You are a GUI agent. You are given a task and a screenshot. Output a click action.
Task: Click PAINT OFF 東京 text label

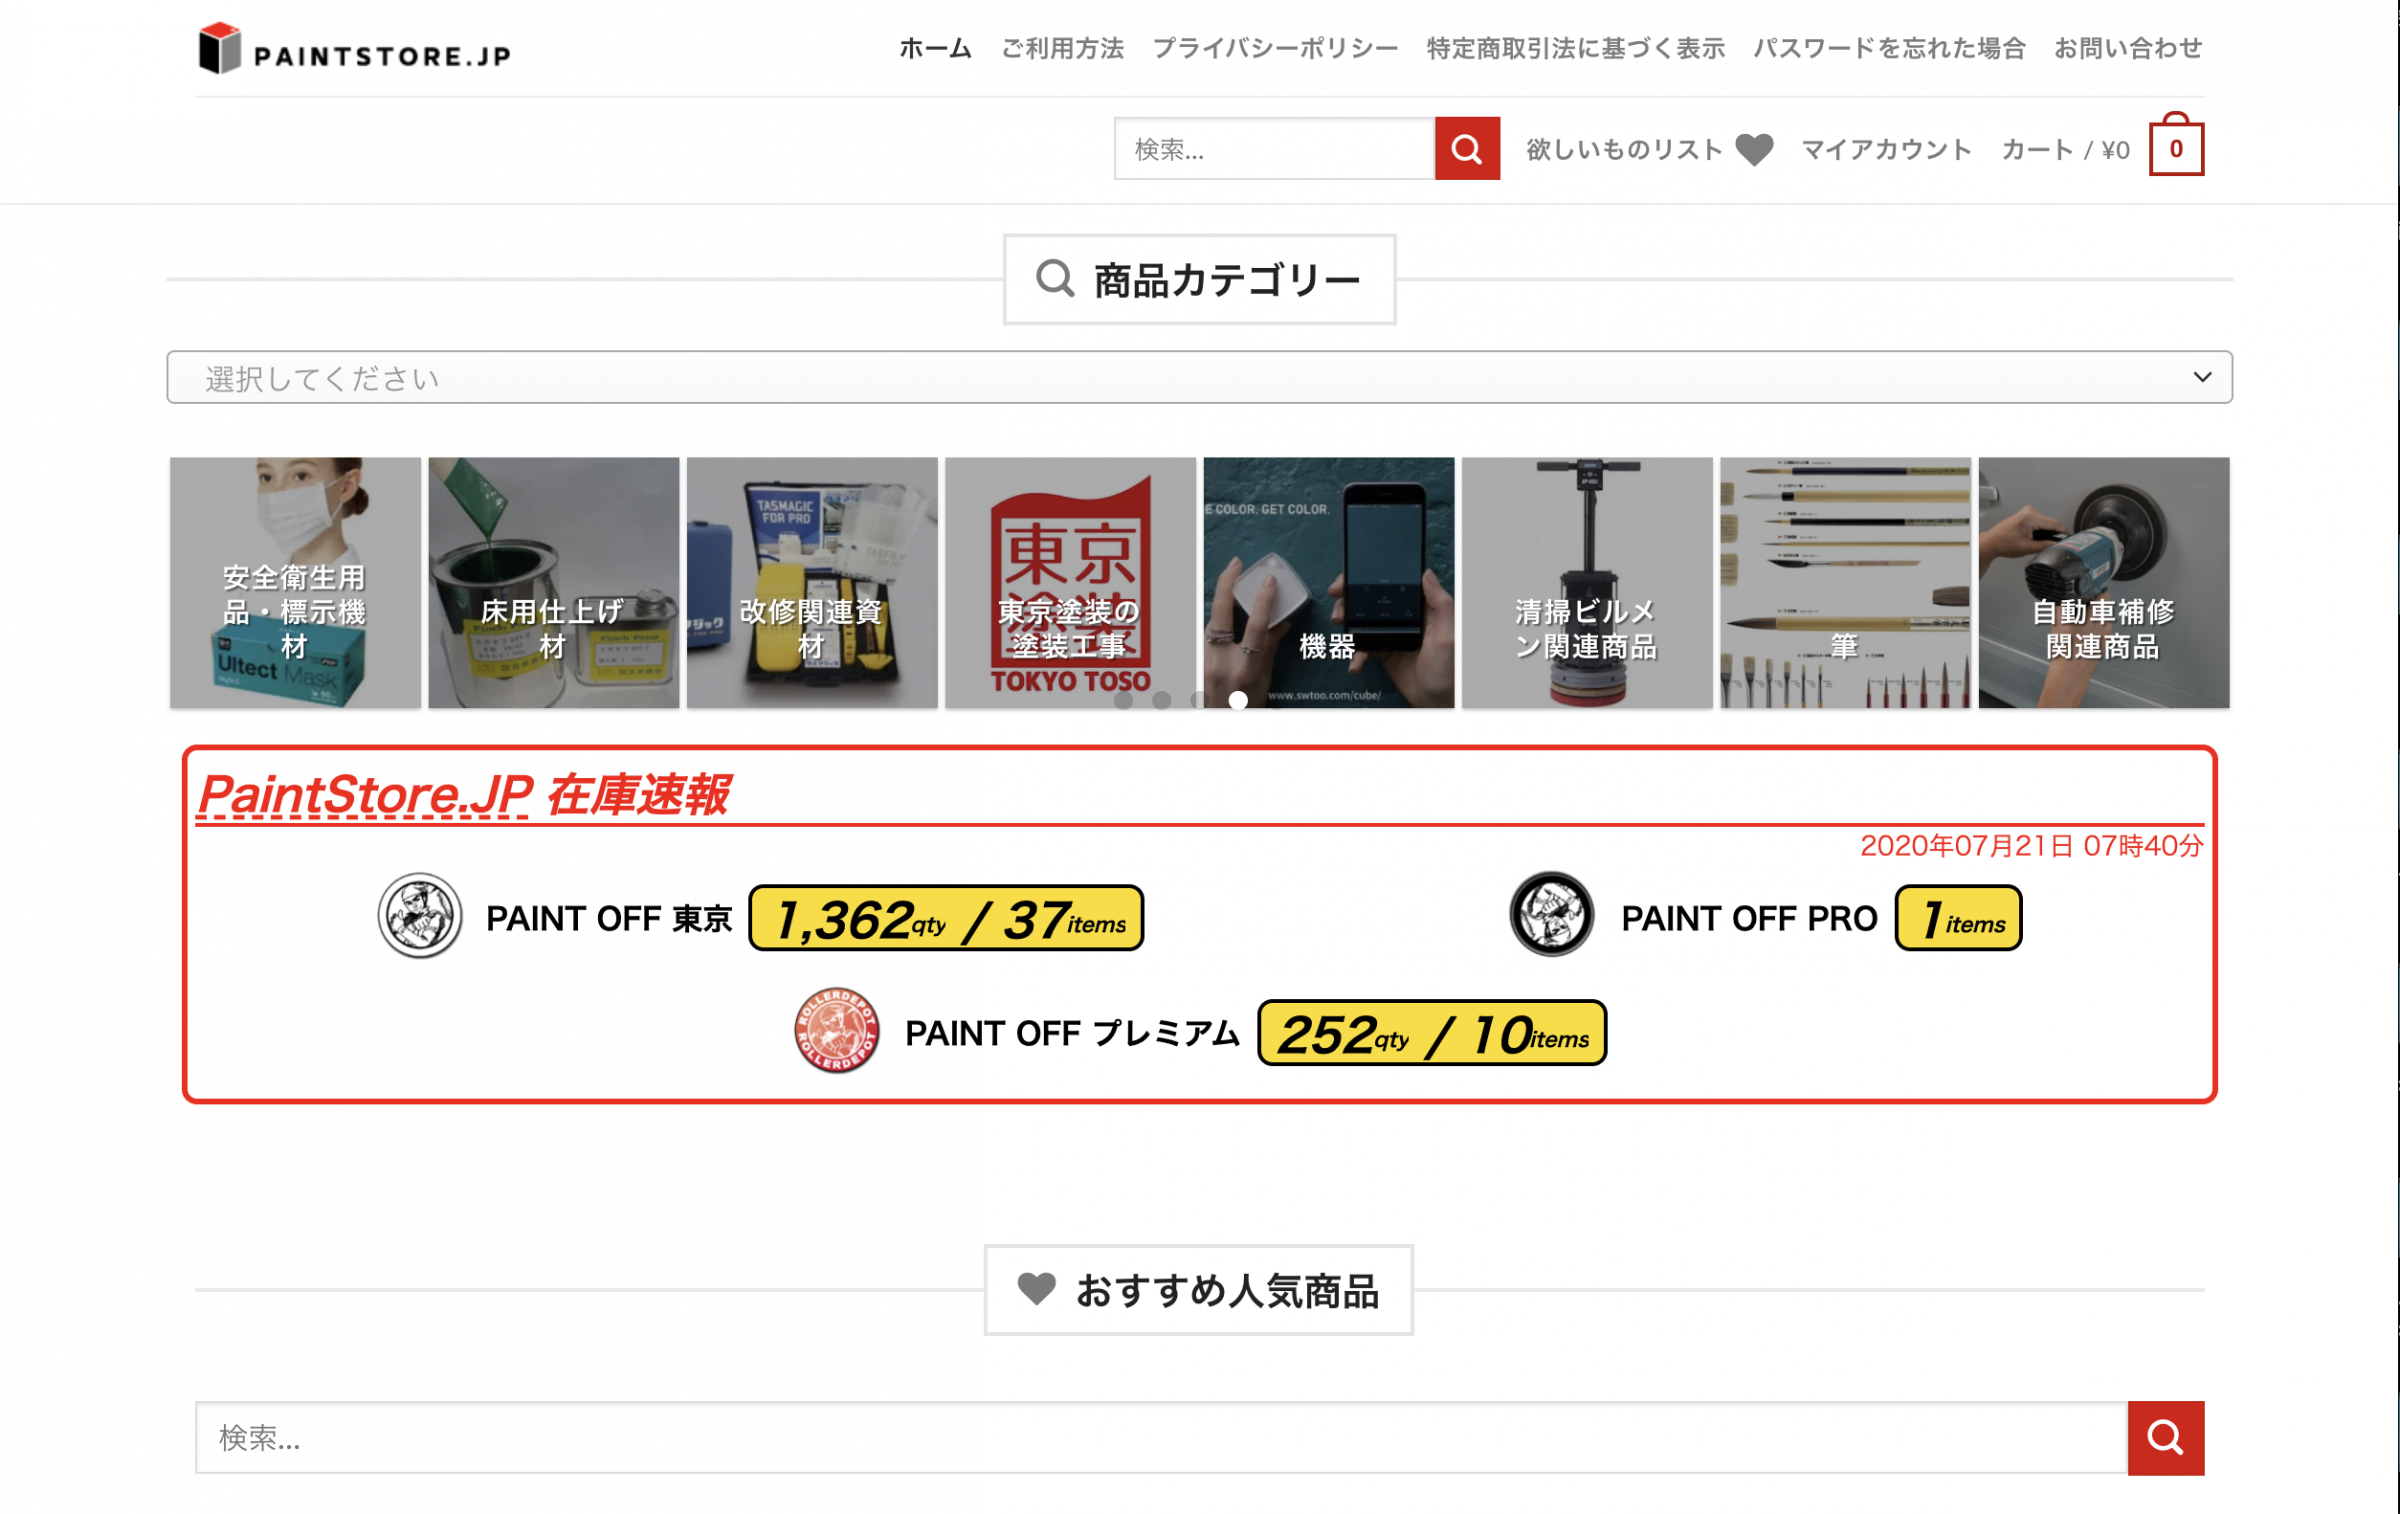tap(609, 918)
